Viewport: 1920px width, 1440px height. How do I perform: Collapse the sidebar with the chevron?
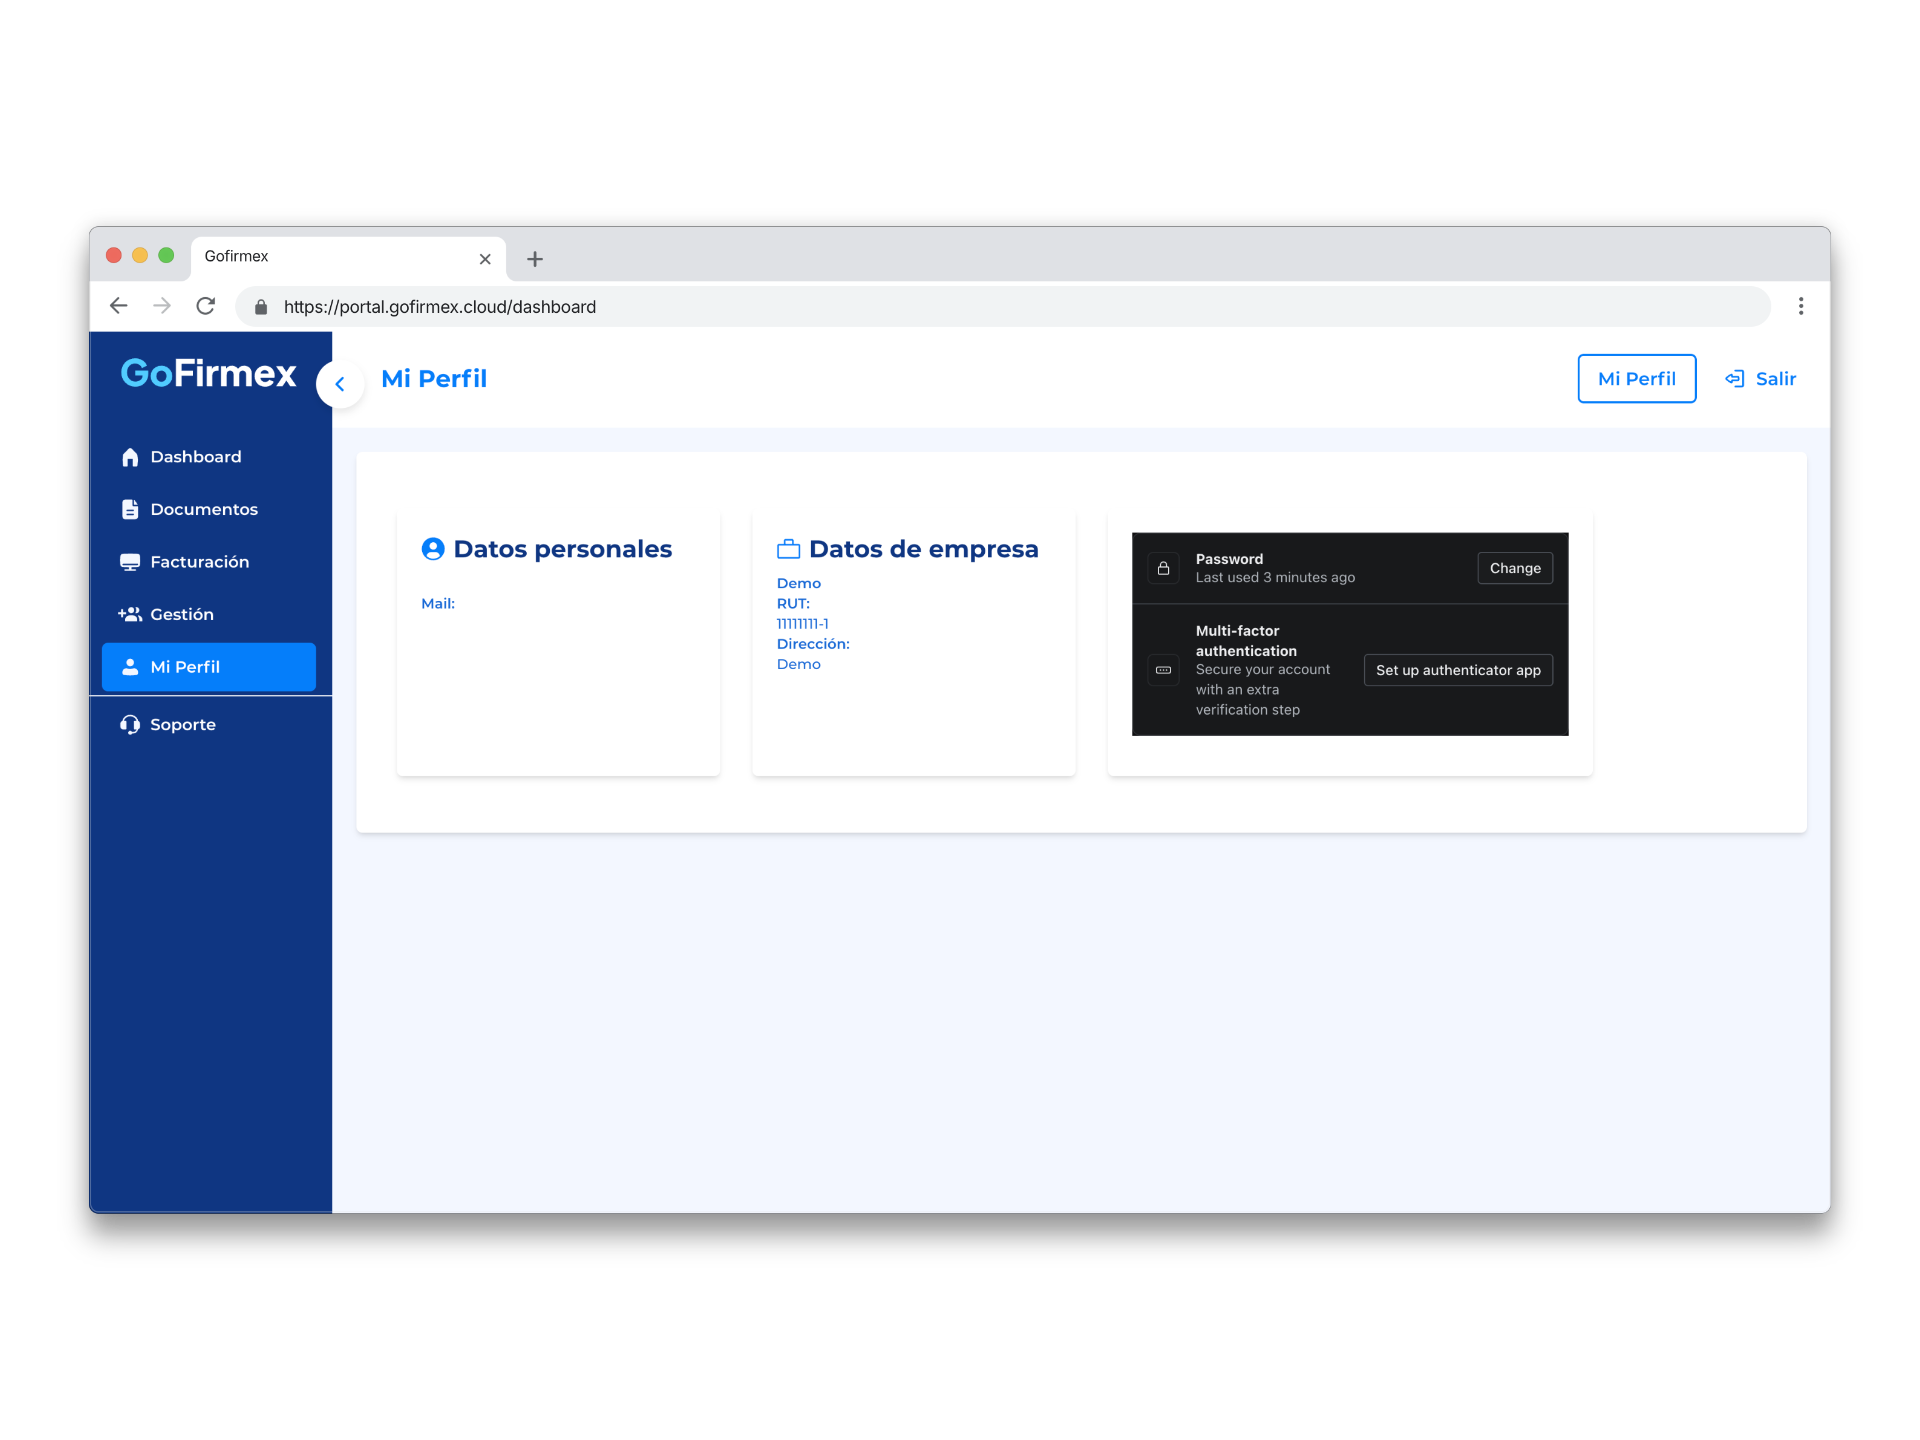coord(340,384)
